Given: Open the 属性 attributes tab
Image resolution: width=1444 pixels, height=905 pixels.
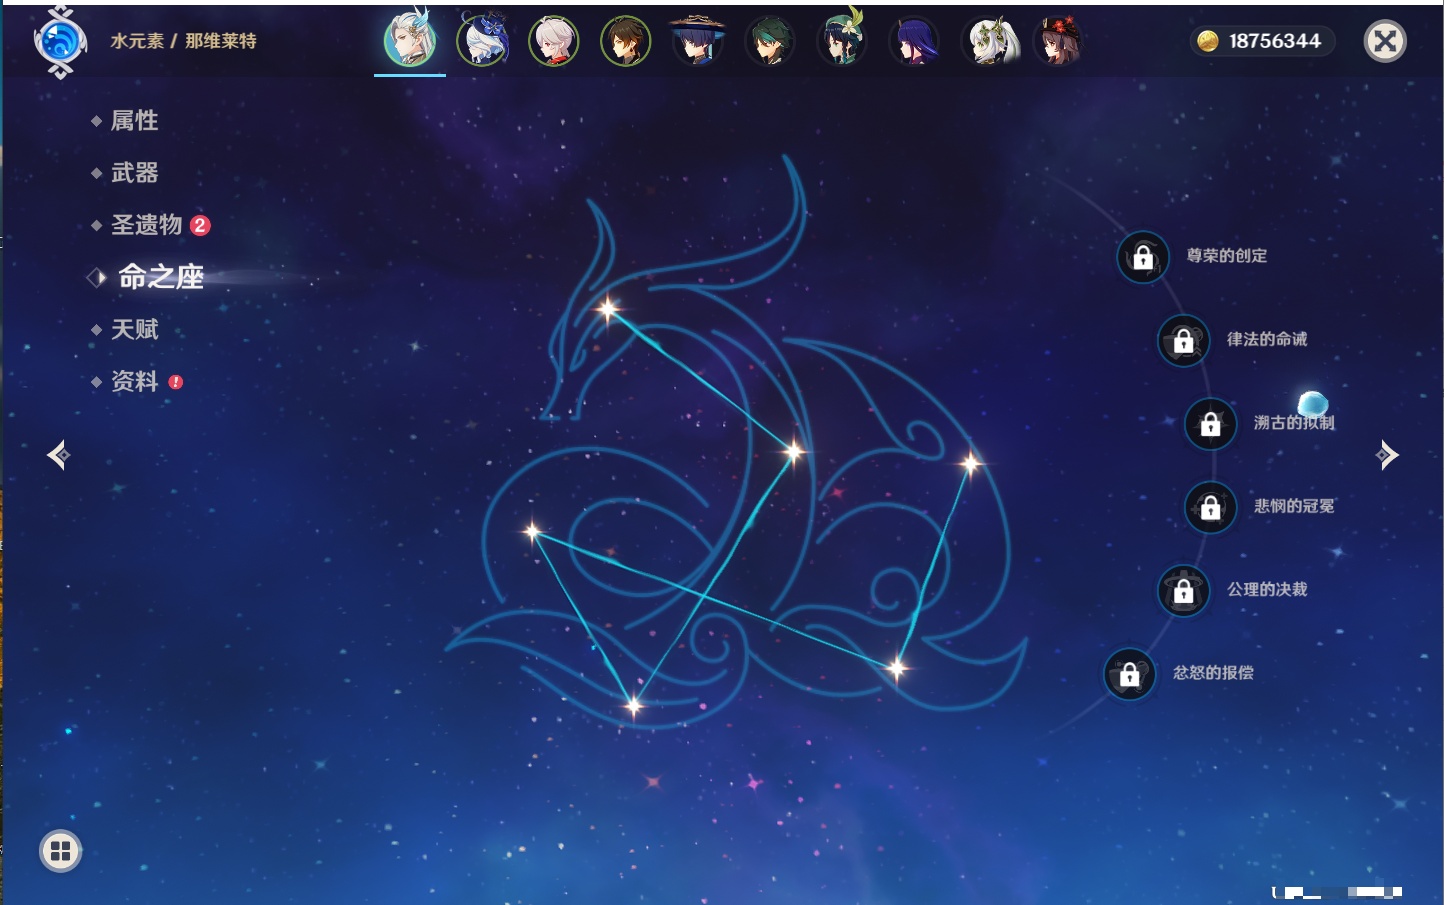Looking at the screenshot, I should click(x=134, y=121).
